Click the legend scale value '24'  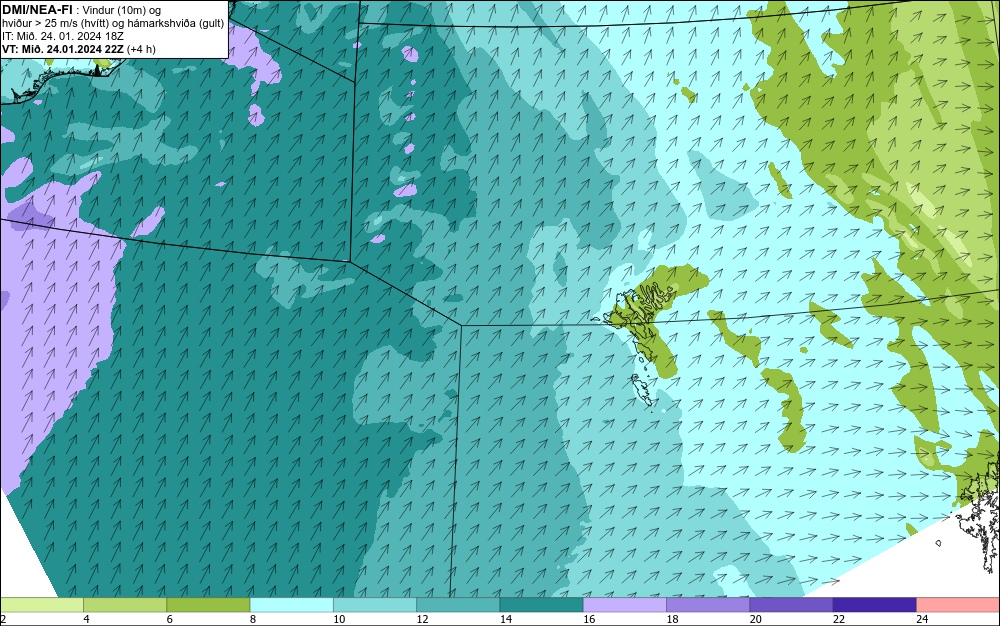[x=922, y=619]
